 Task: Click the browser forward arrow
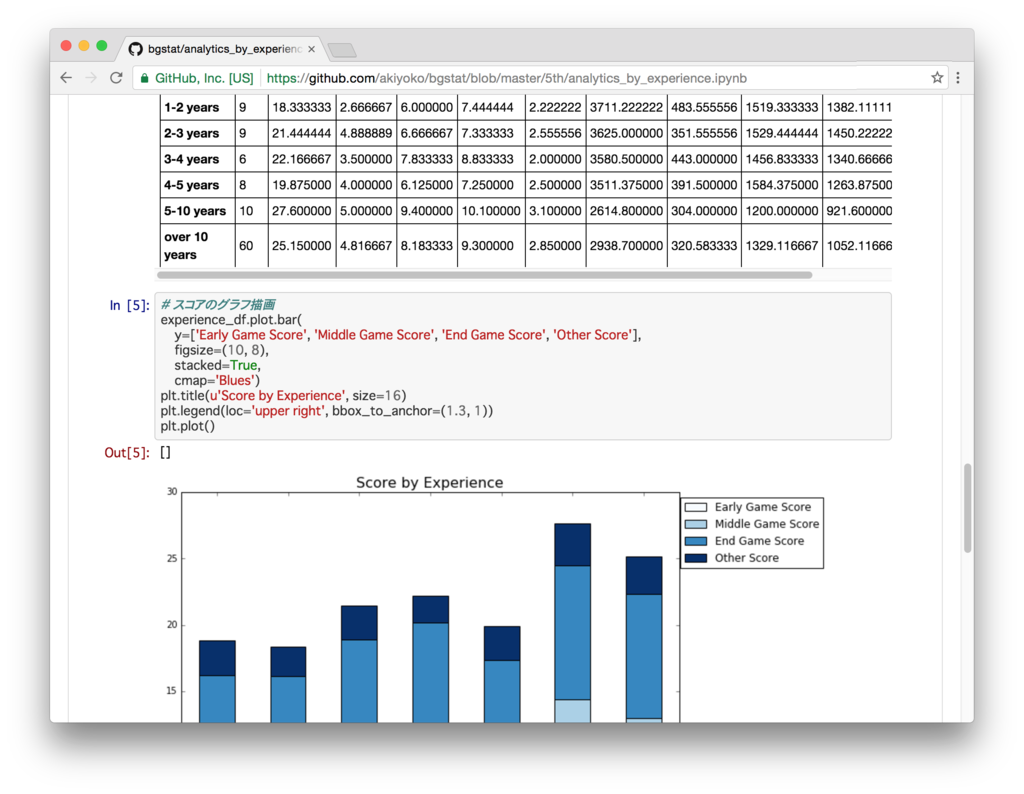click(x=91, y=78)
